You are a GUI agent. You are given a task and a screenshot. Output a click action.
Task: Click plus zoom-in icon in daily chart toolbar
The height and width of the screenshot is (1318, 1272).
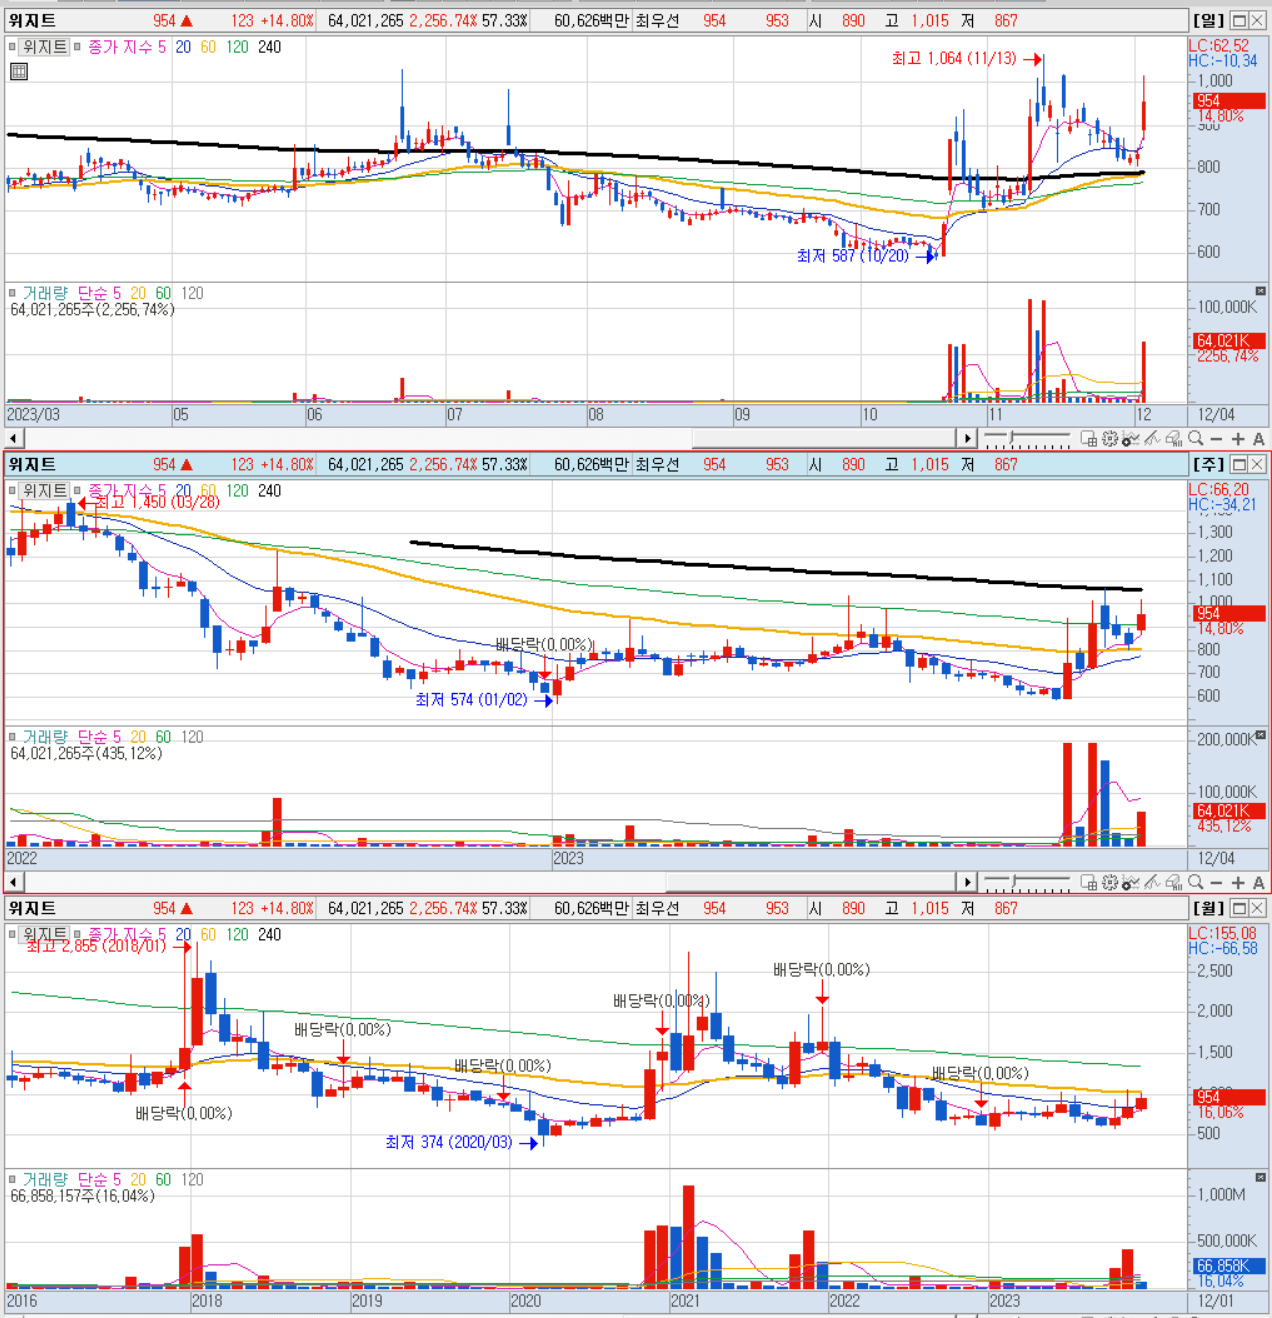point(1238,439)
